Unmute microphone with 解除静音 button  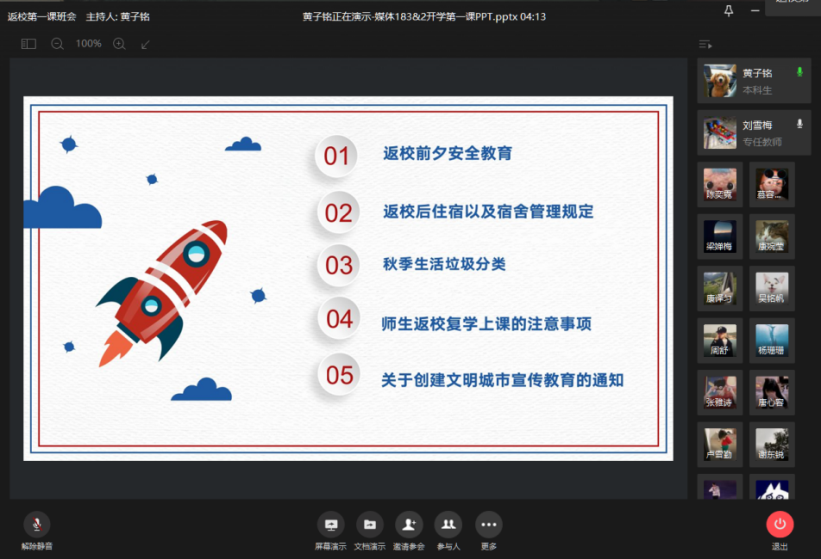[x=37, y=525]
